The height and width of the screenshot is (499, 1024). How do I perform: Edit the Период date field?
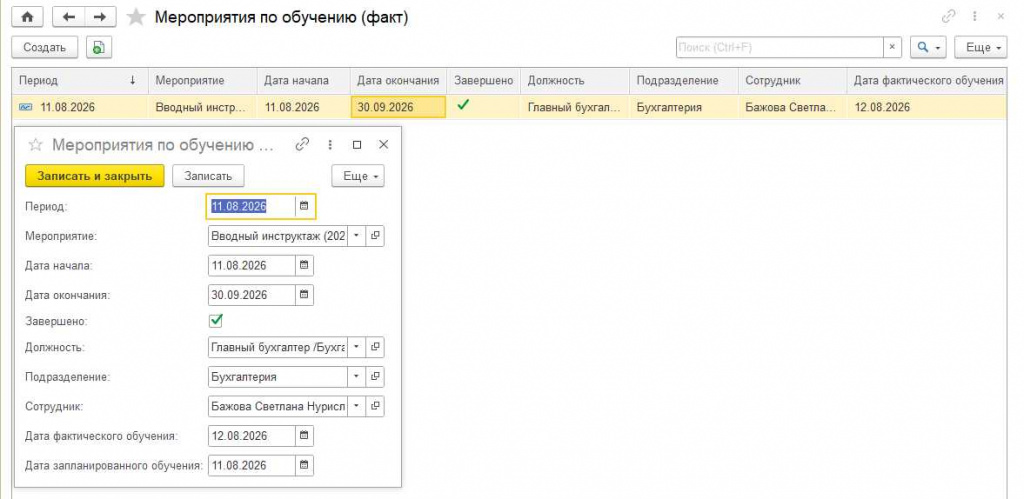[x=251, y=206]
